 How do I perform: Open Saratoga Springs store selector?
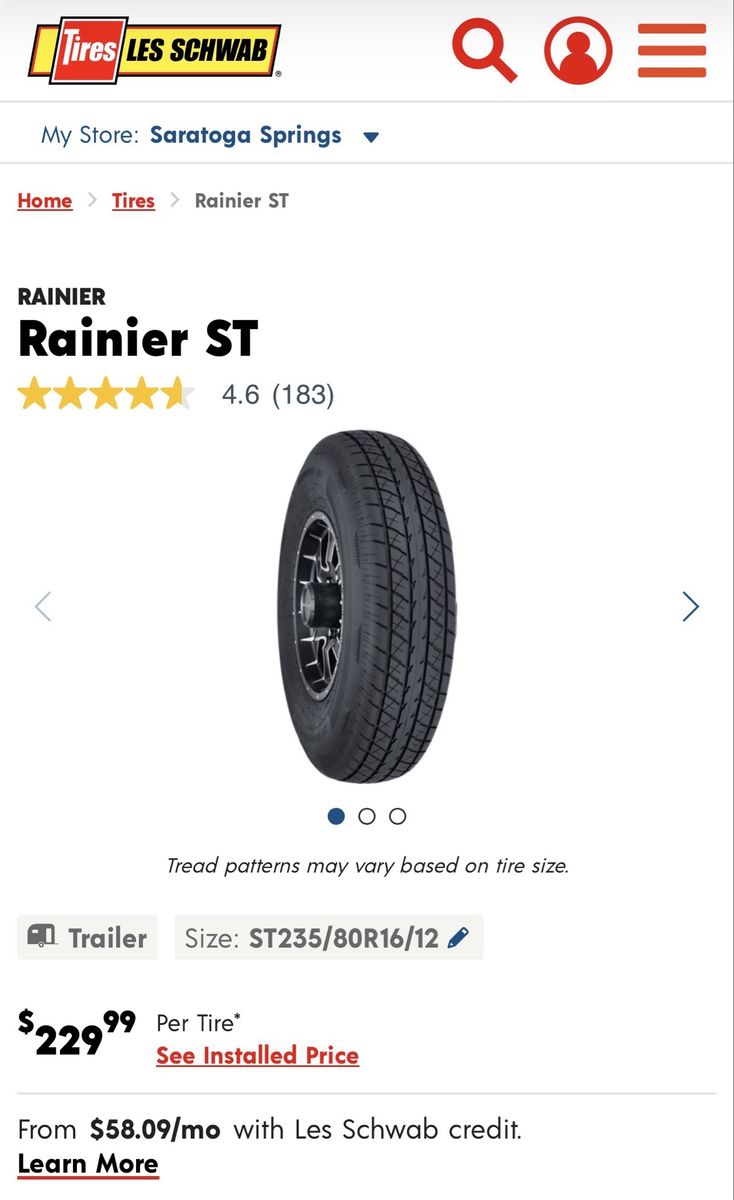246,135
